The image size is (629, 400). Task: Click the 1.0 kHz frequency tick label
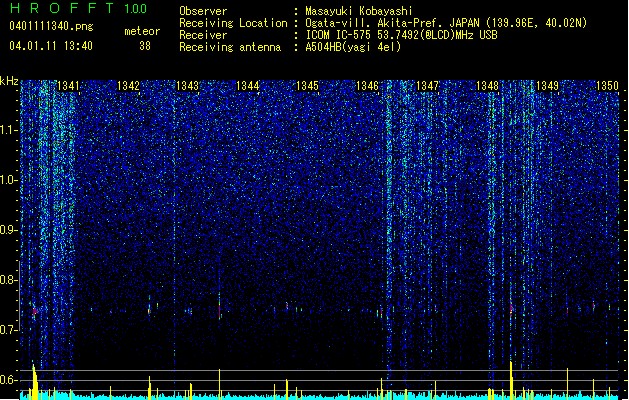9,180
